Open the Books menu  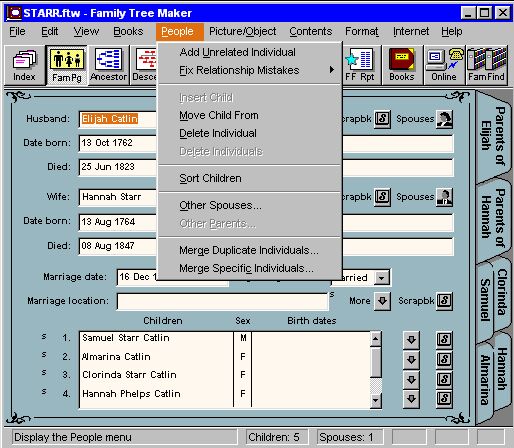128,31
